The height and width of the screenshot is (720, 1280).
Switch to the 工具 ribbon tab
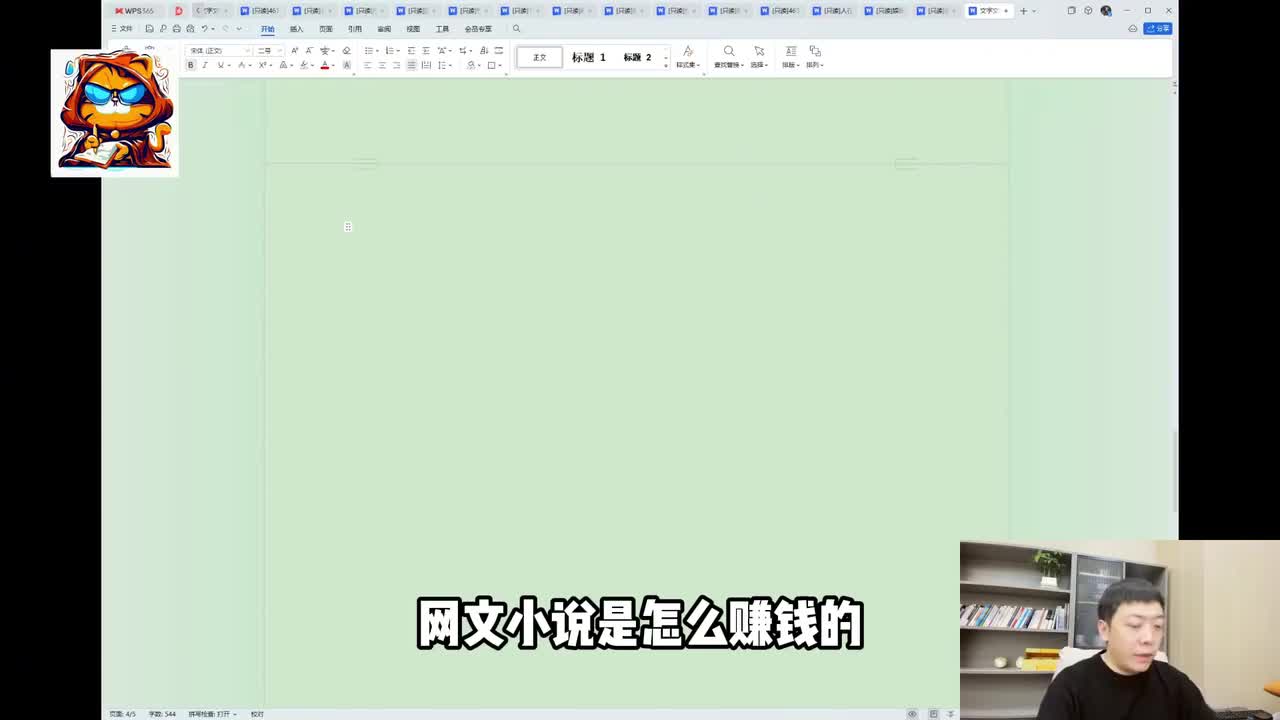442,29
